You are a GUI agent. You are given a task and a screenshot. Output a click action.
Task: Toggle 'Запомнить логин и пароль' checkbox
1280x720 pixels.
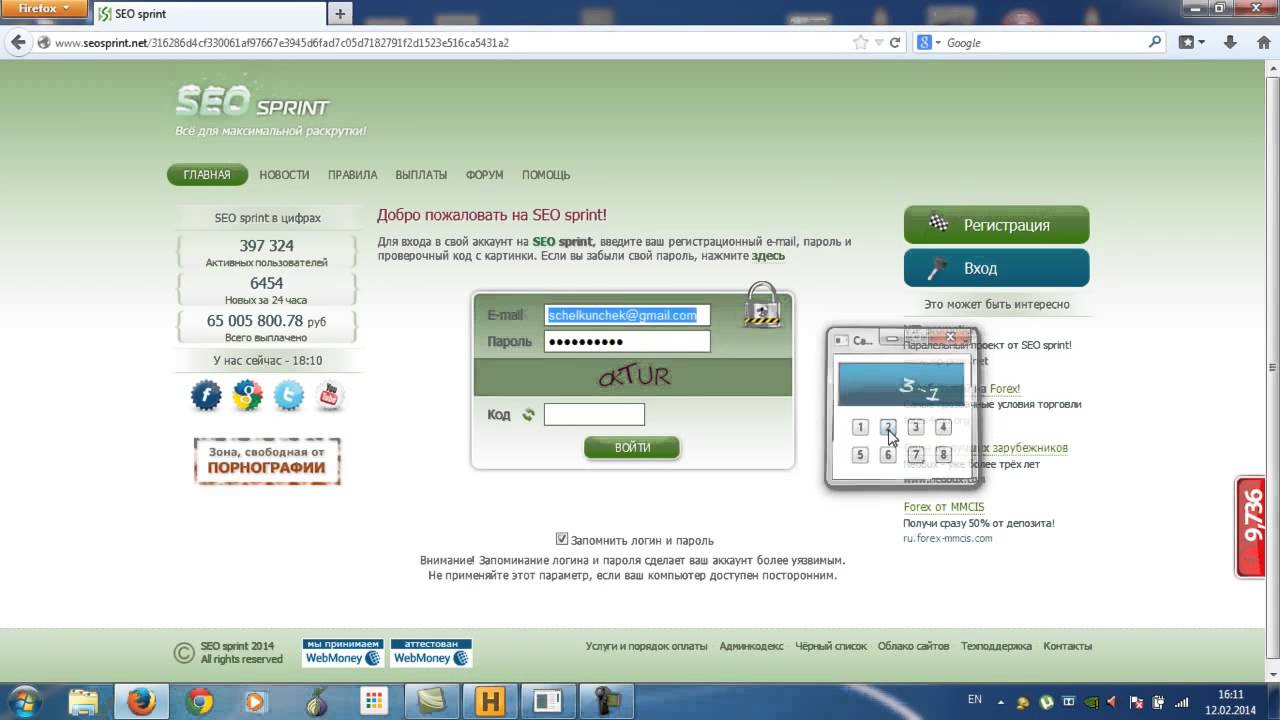click(562, 539)
